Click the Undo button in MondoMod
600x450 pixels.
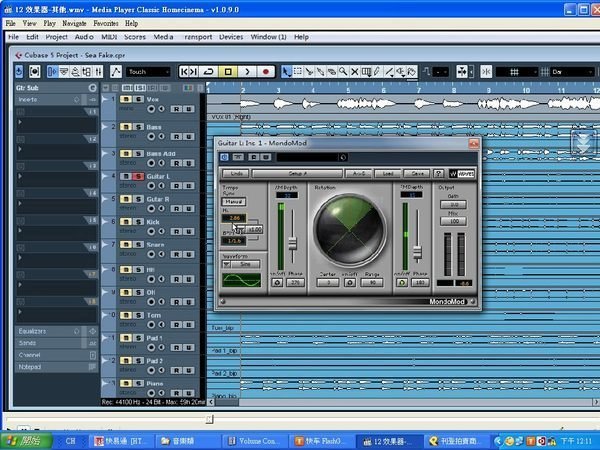[236, 172]
